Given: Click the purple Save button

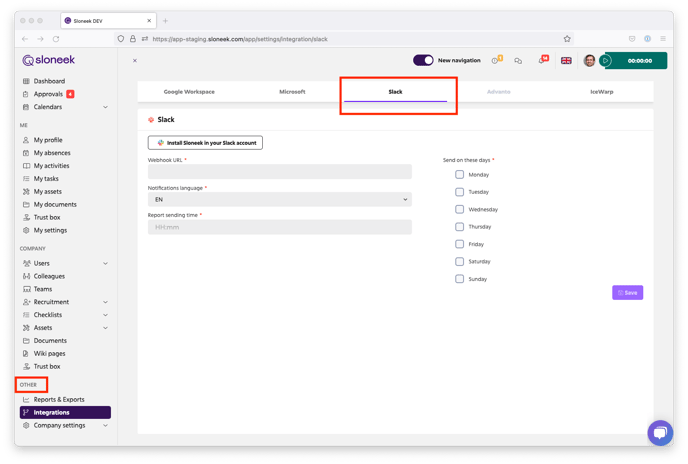Looking at the screenshot, I should pos(627,292).
